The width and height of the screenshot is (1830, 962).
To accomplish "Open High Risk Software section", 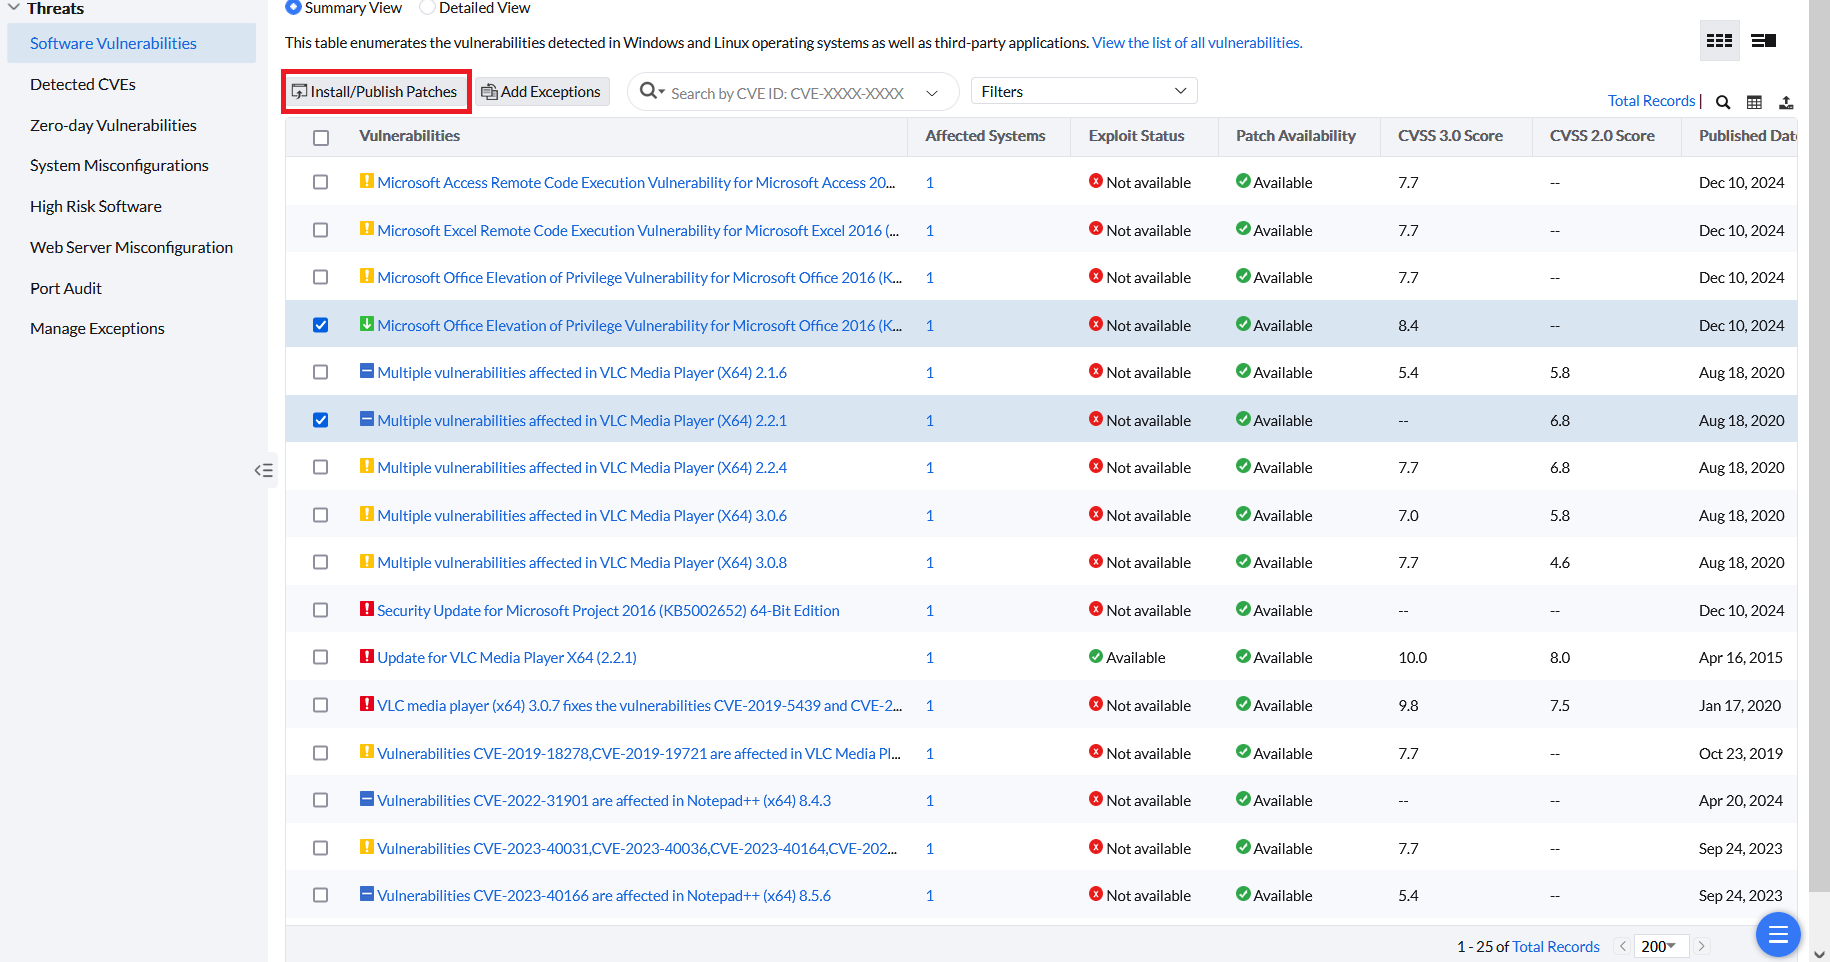I will tap(96, 206).
